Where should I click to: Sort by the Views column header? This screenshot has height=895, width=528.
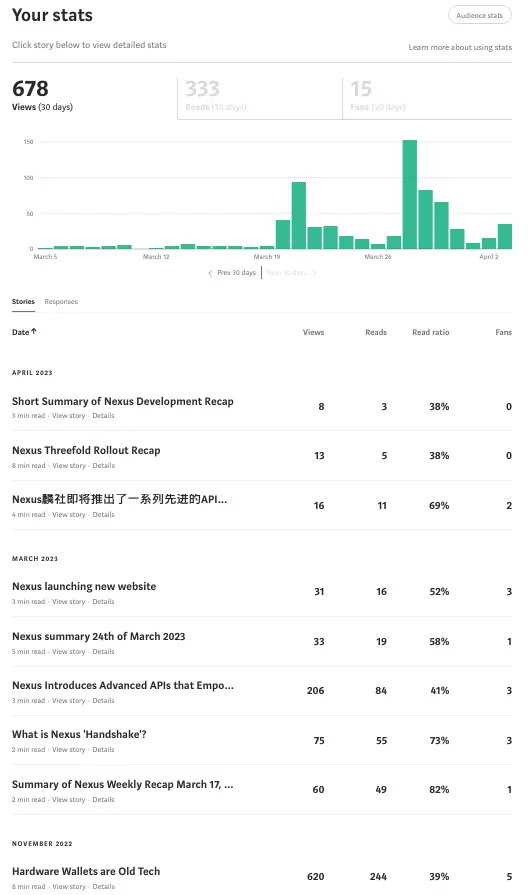[x=313, y=332]
